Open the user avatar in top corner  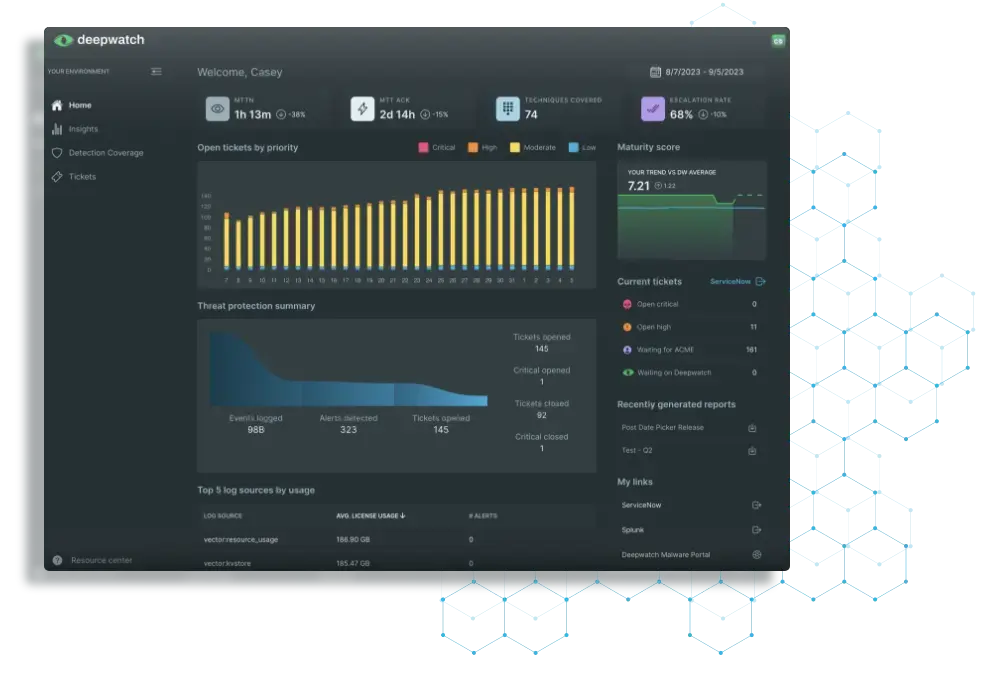778,41
